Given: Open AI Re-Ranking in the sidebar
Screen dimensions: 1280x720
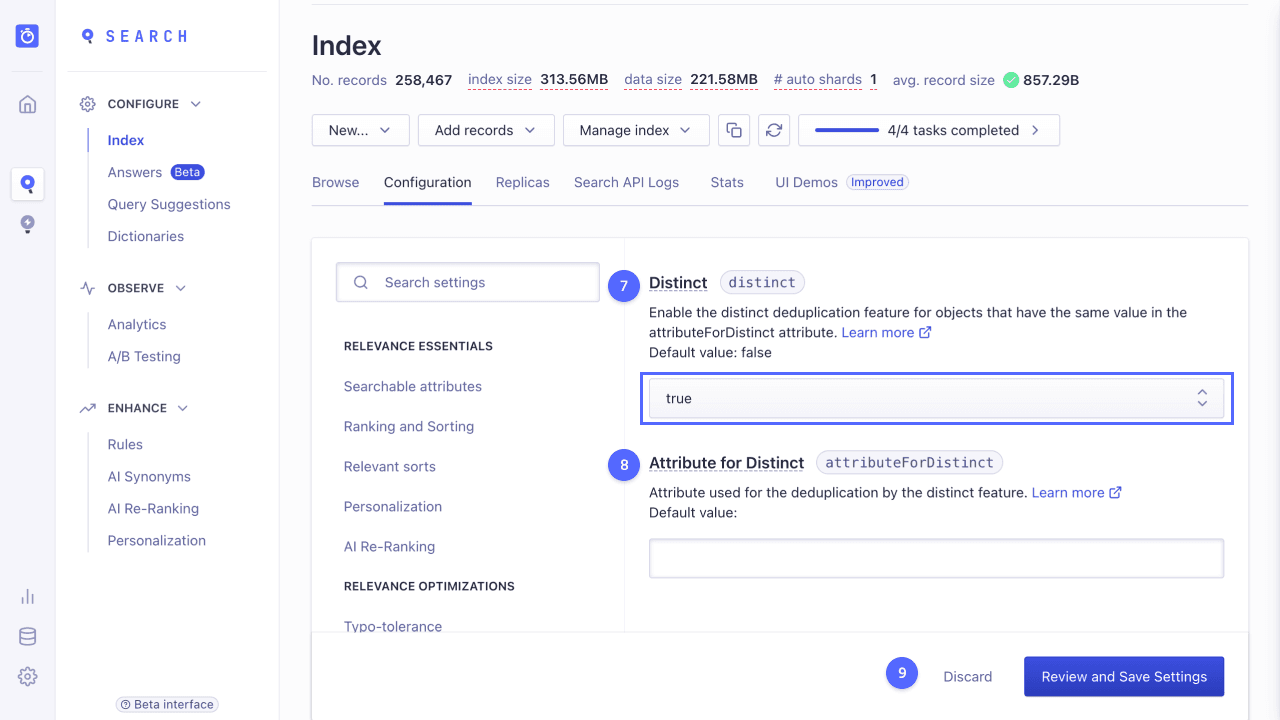Looking at the screenshot, I should coord(153,508).
